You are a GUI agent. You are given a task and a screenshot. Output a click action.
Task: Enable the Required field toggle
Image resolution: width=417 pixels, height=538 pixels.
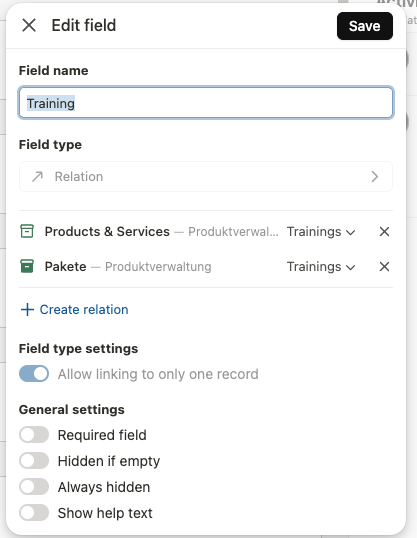pos(34,435)
